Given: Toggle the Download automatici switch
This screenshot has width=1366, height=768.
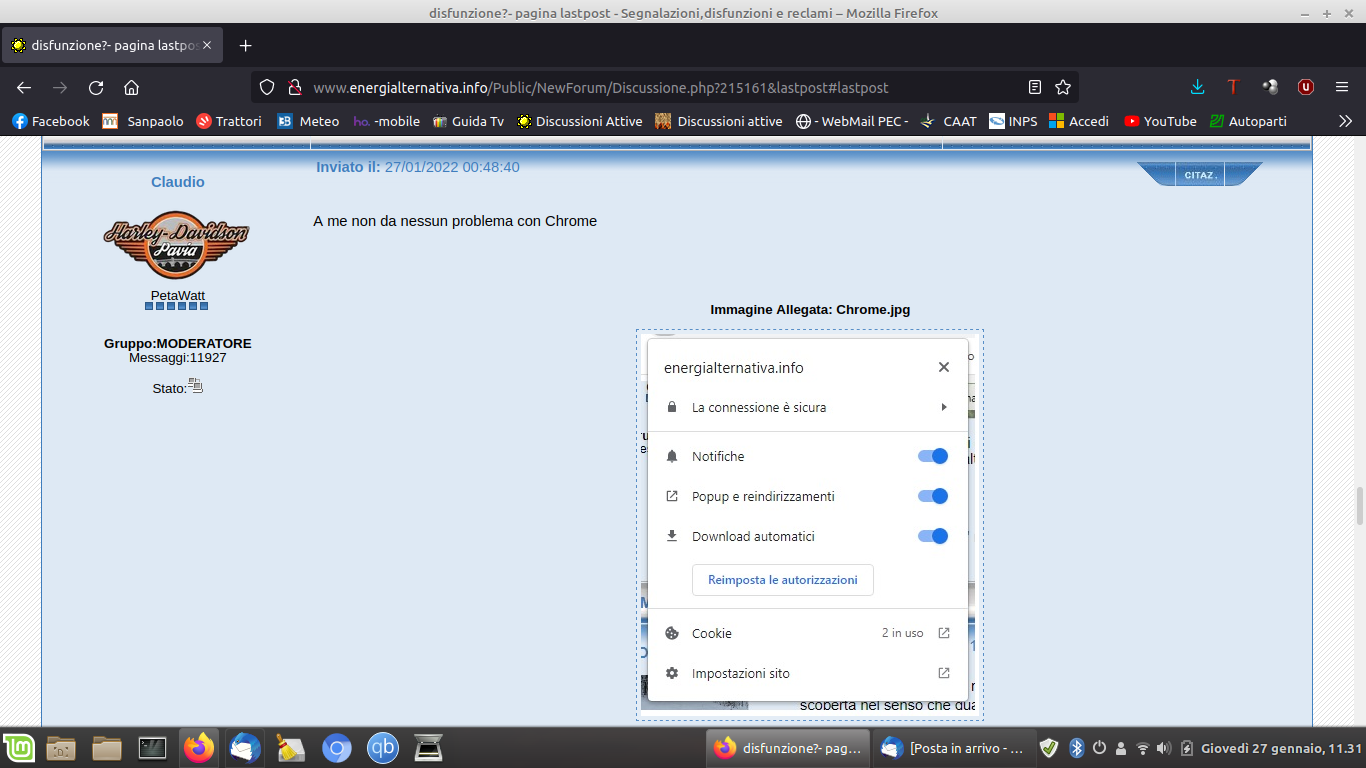Looking at the screenshot, I should pyautogui.click(x=933, y=536).
